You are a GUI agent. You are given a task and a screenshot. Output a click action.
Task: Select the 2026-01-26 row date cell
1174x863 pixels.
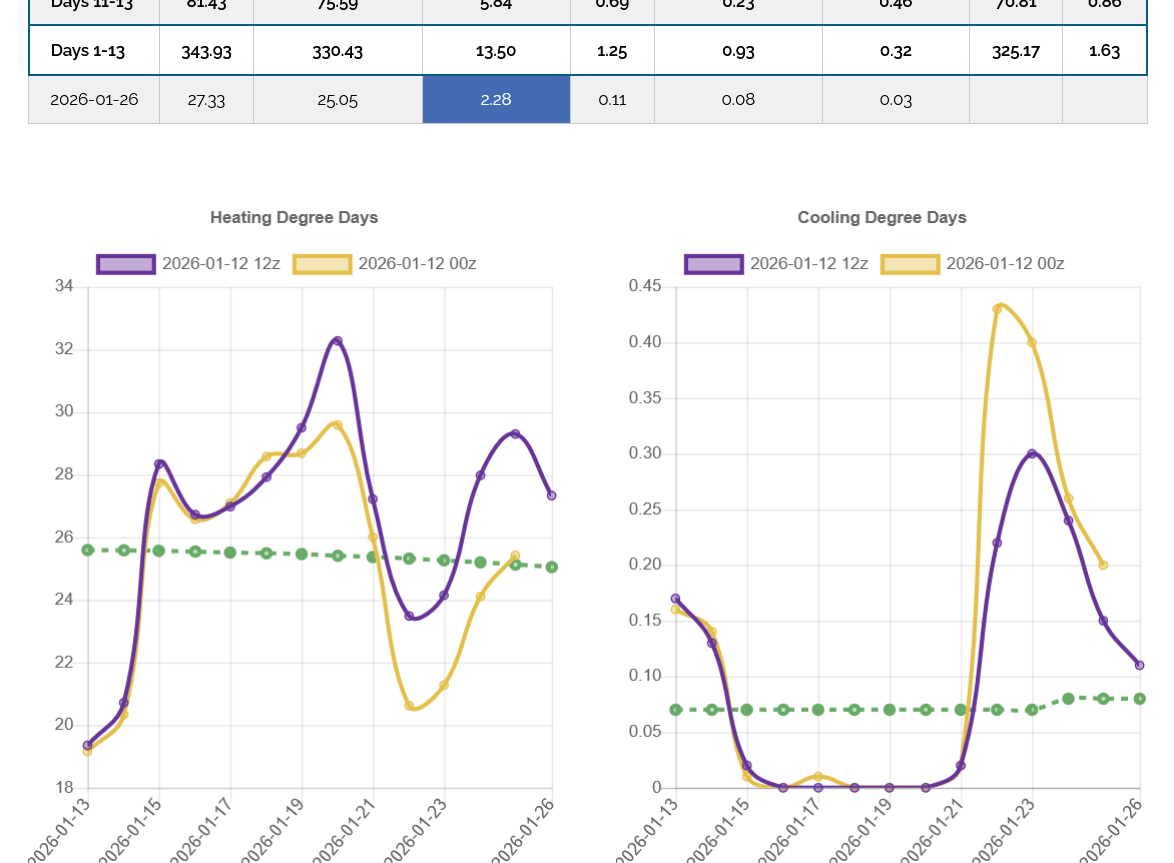(94, 100)
